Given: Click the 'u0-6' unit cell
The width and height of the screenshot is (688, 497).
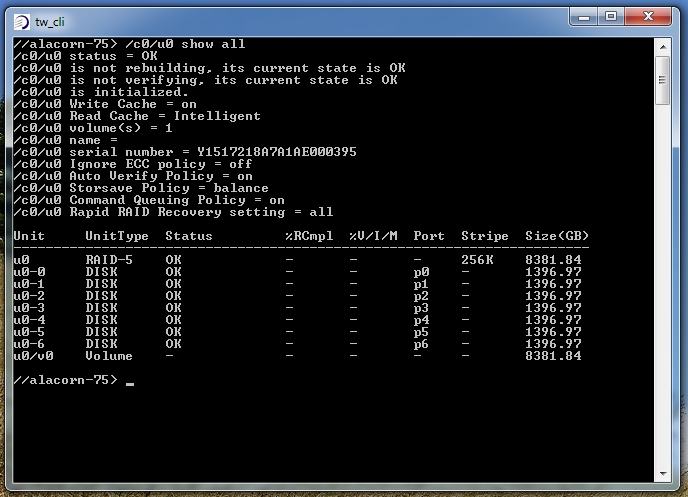Looking at the screenshot, I should 29,344.
